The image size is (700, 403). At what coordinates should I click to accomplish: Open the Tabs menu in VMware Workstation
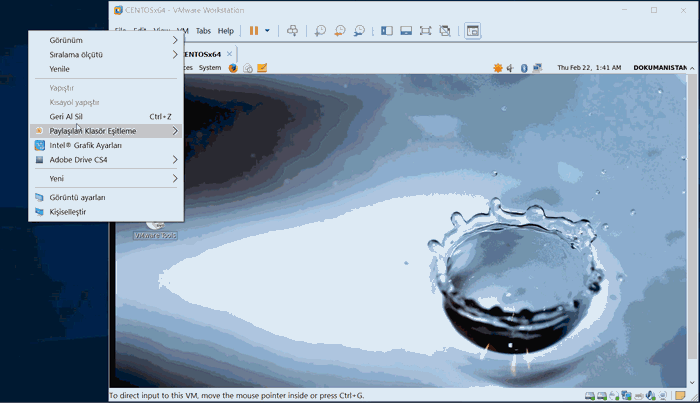[x=203, y=31]
